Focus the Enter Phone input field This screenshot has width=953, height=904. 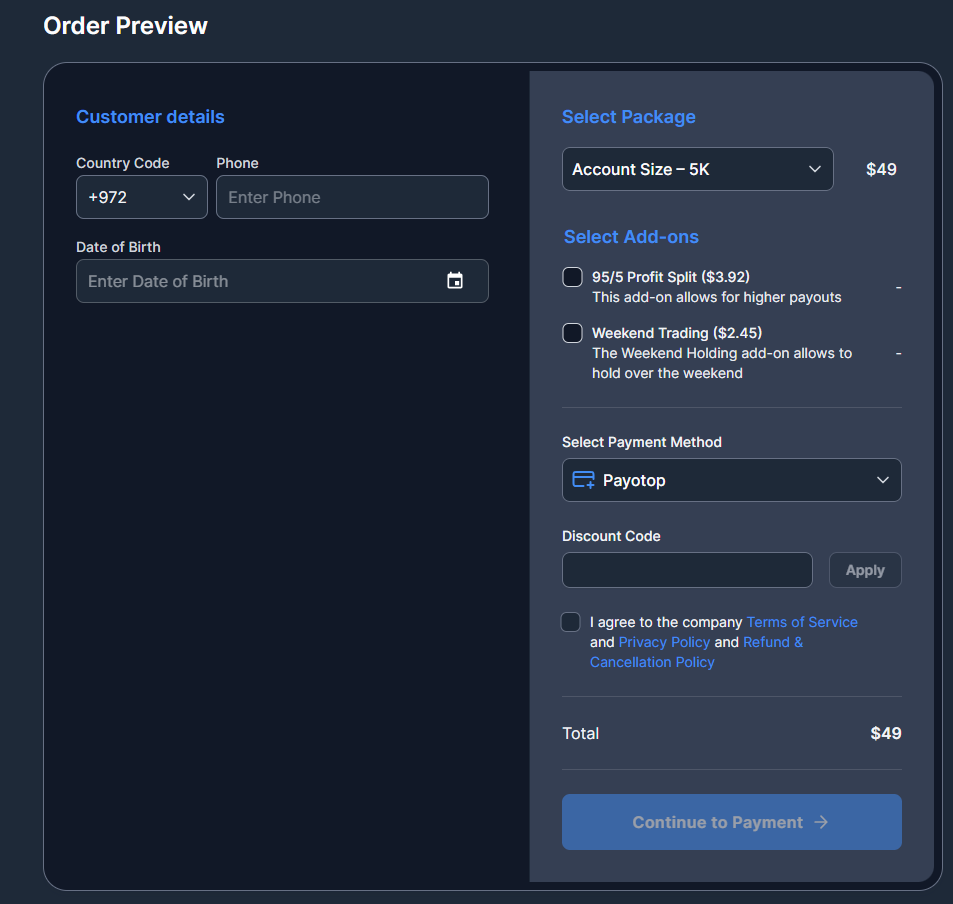click(352, 197)
